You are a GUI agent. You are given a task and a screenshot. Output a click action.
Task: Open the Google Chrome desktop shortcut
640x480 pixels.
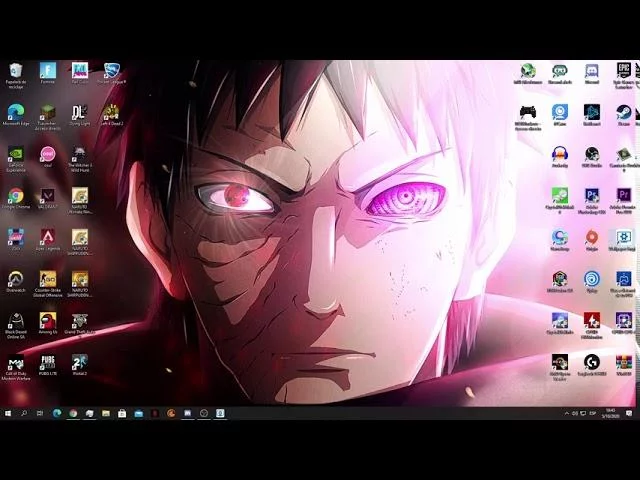pyautogui.click(x=16, y=198)
